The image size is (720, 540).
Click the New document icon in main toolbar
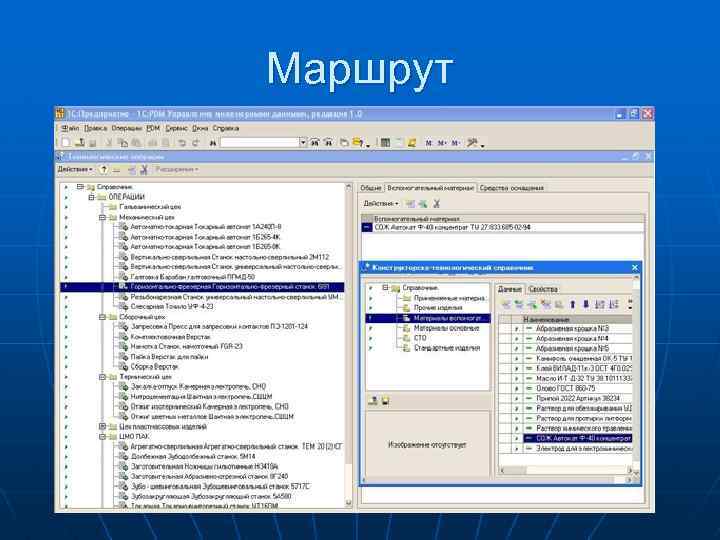[66, 143]
